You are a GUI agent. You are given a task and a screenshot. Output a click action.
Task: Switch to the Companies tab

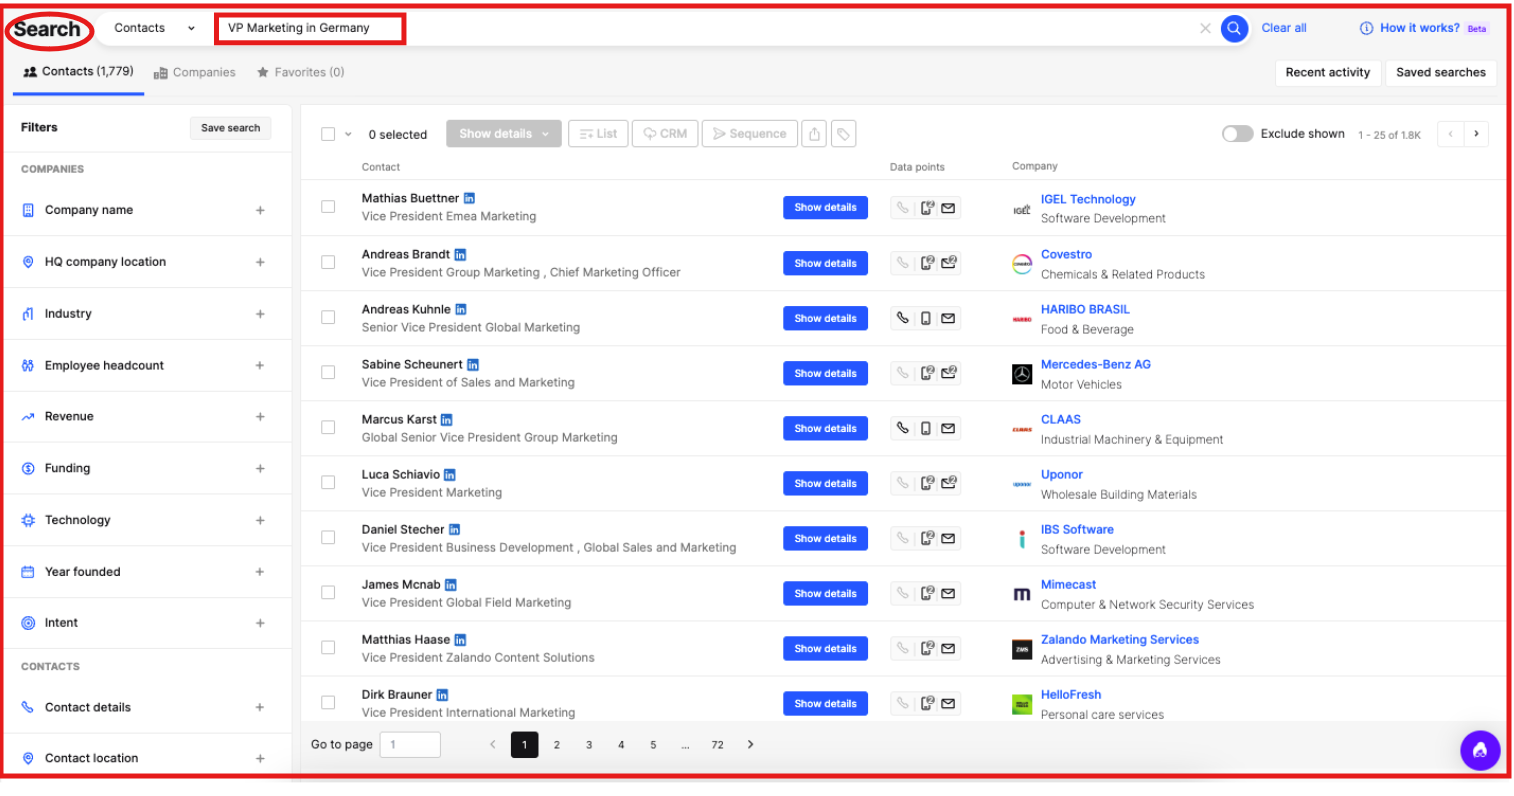pos(195,72)
